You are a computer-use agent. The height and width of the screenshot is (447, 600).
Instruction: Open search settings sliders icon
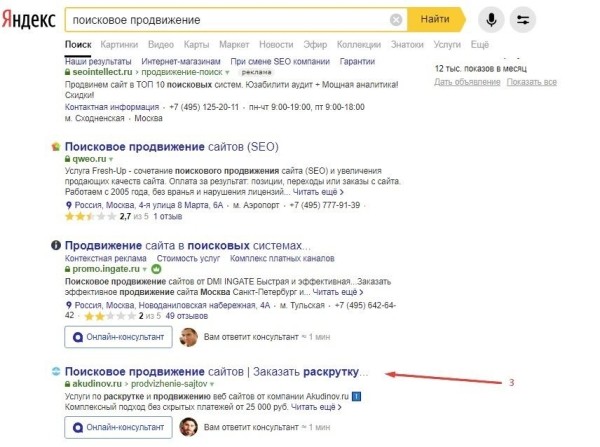coord(522,20)
